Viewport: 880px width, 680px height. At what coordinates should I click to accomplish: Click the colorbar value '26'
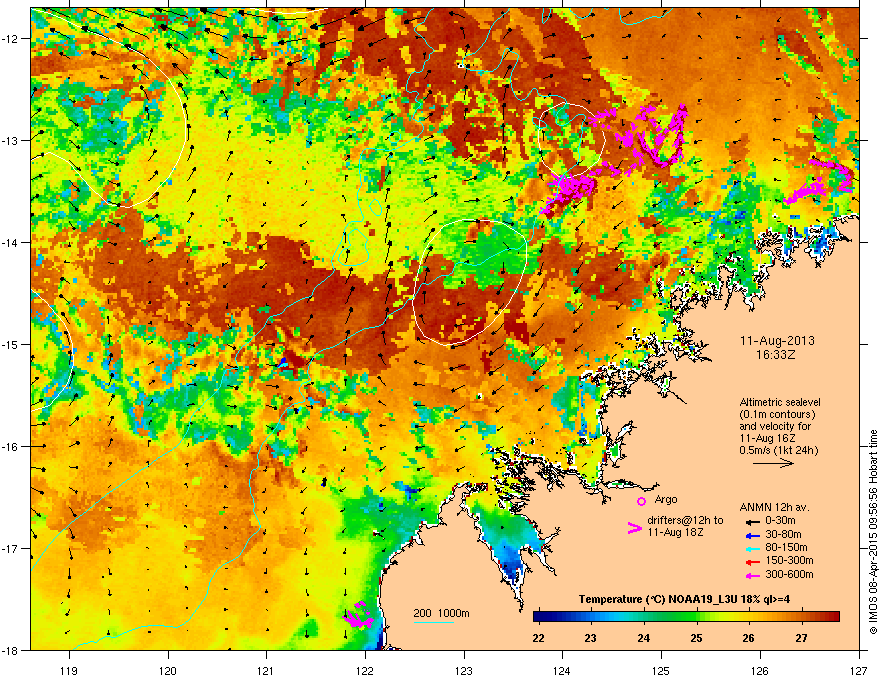(749, 638)
